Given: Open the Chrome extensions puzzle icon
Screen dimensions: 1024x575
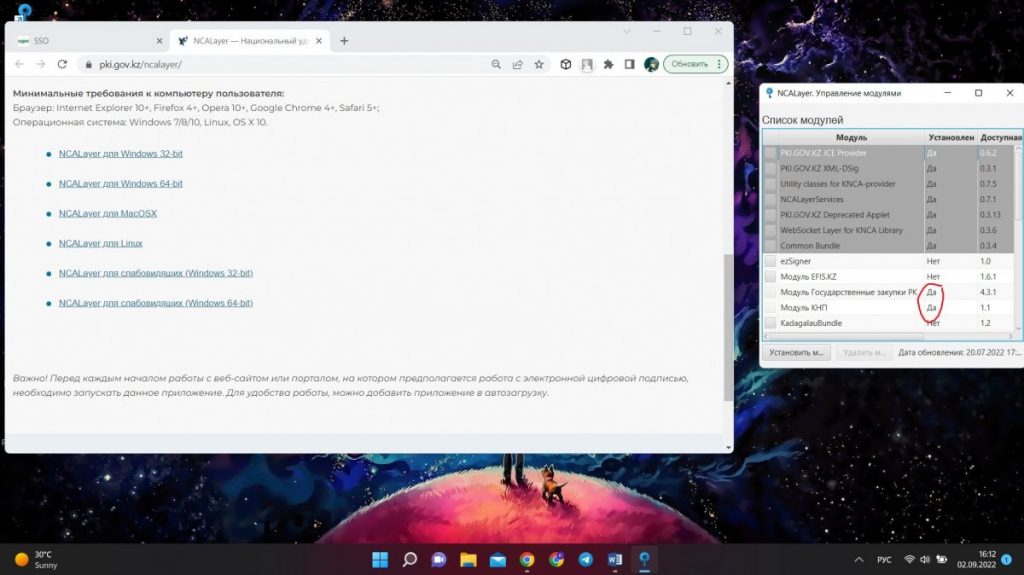Looking at the screenshot, I should (608, 64).
